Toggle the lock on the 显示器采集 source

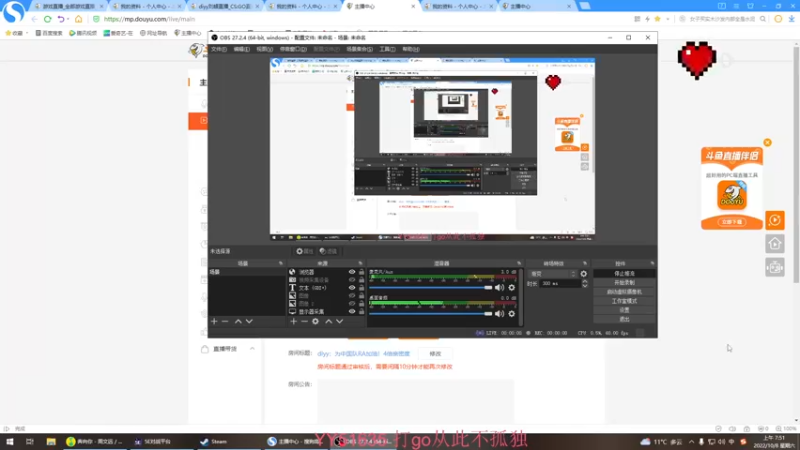(361, 311)
